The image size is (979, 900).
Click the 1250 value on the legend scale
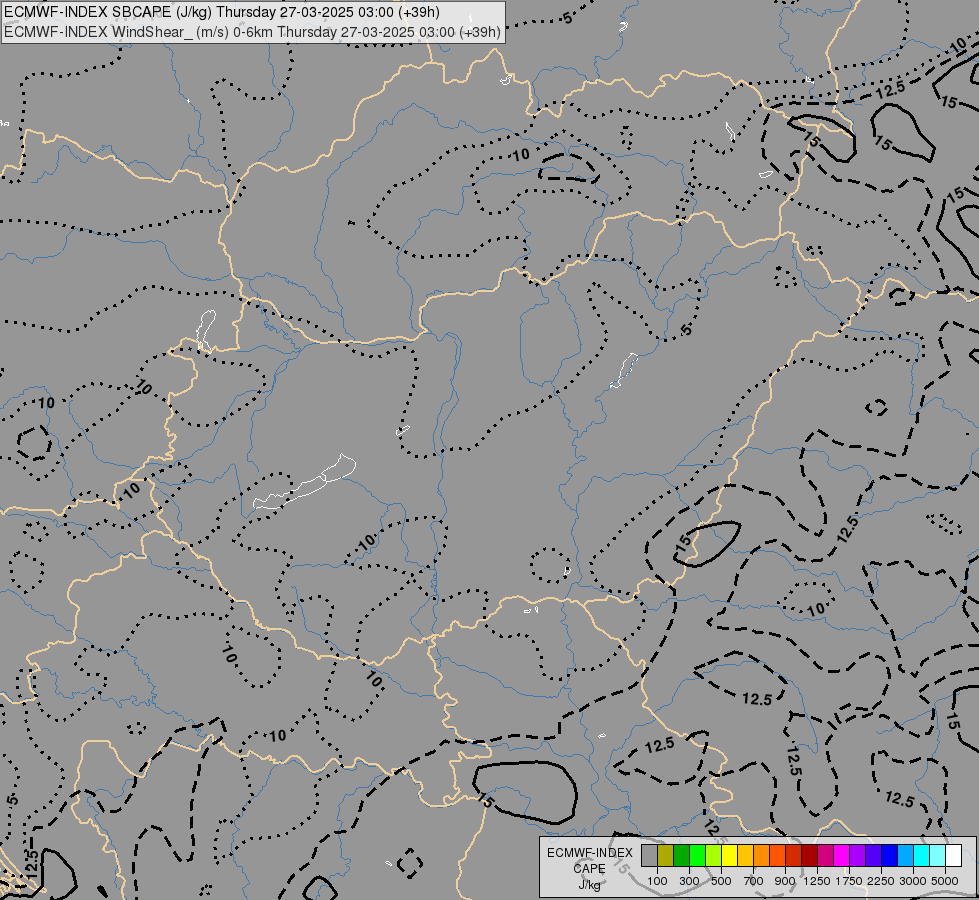[x=817, y=881]
